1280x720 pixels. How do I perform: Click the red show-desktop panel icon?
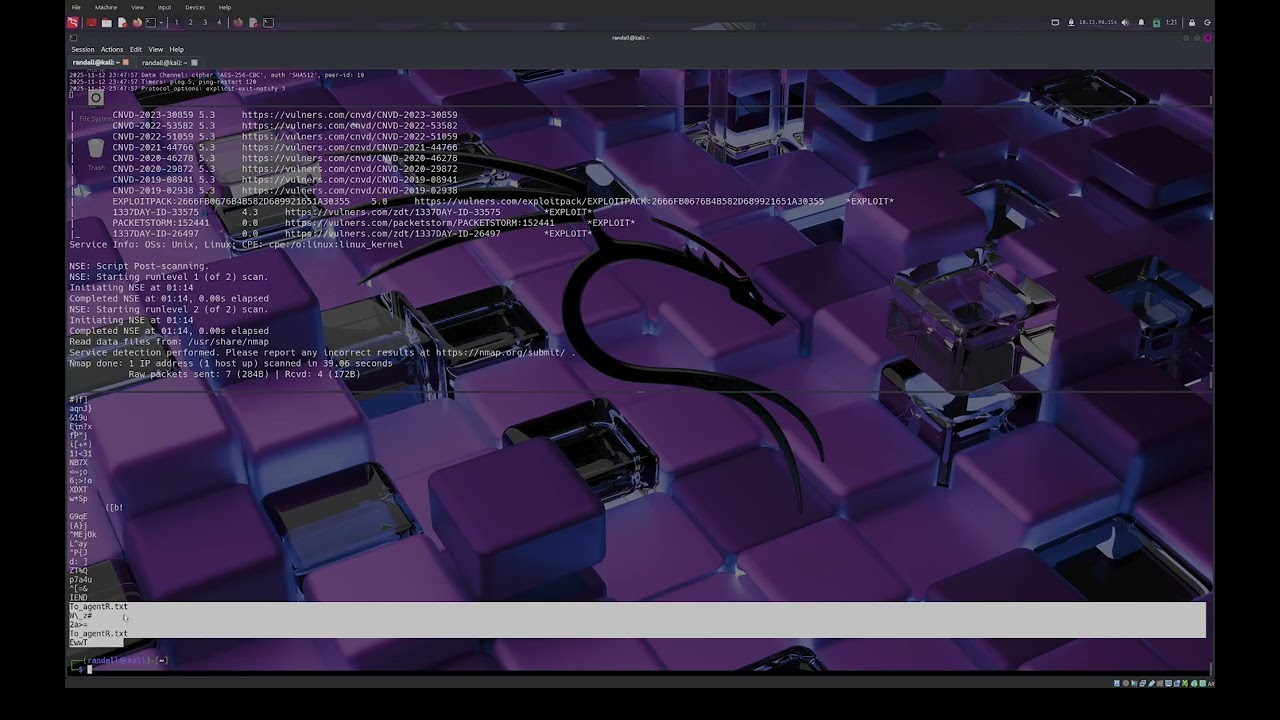(x=91, y=22)
